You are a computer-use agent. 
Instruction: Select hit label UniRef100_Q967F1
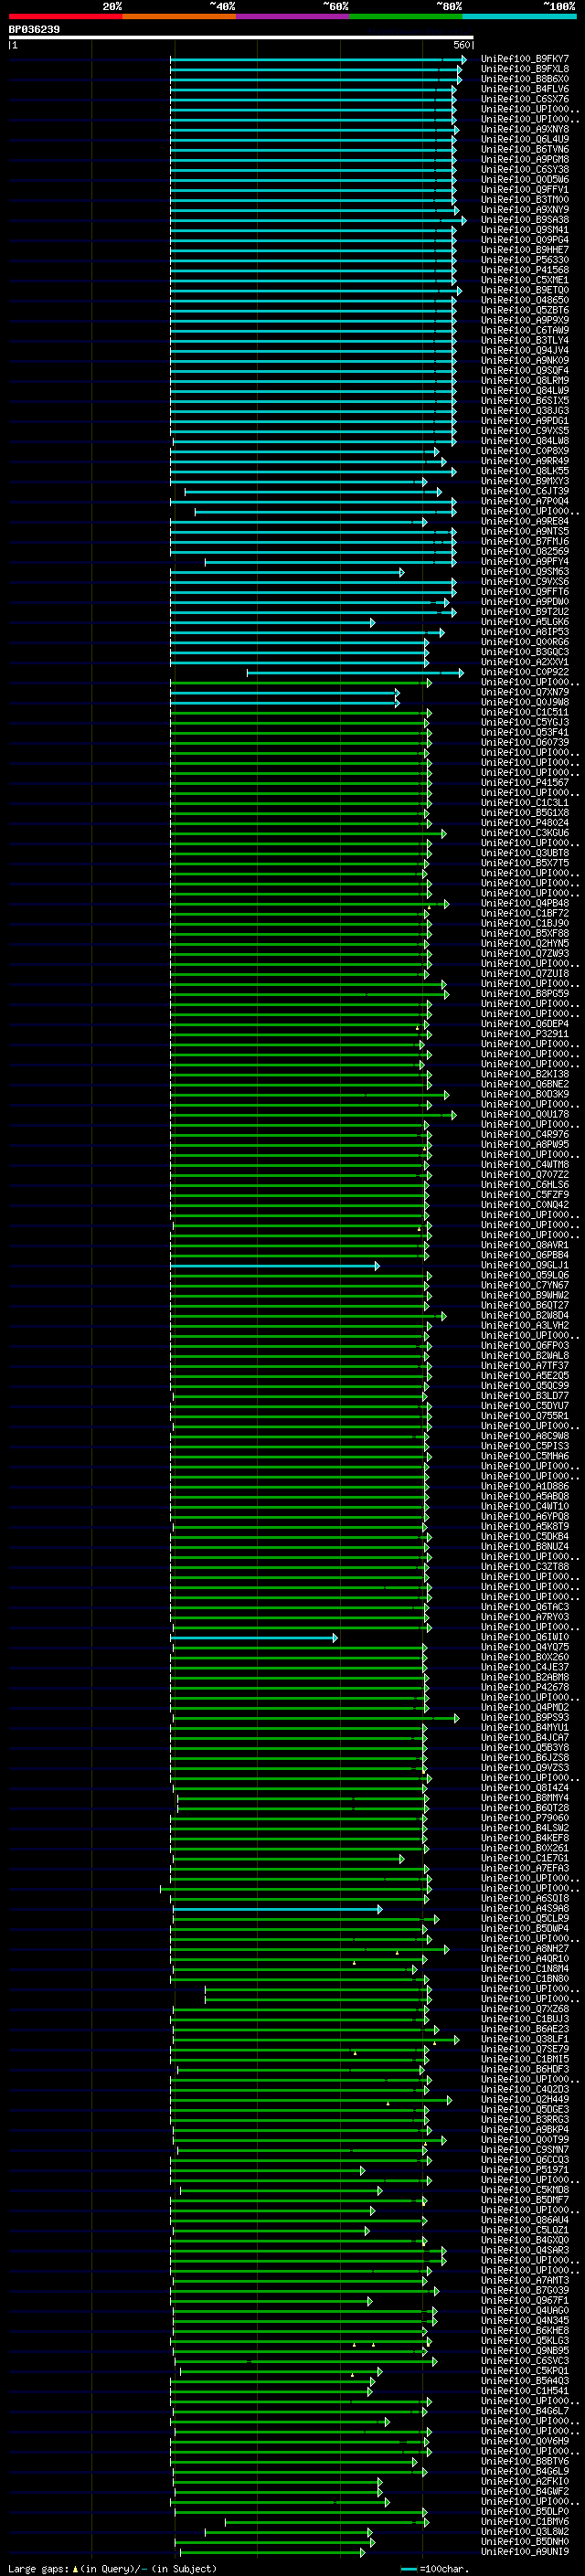tap(525, 2300)
